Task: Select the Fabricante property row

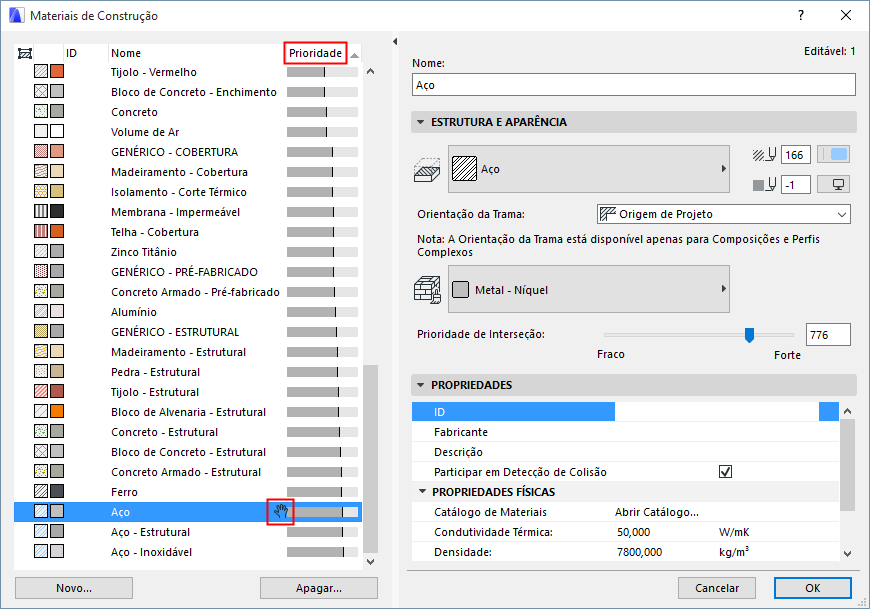Action: (625, 432)
